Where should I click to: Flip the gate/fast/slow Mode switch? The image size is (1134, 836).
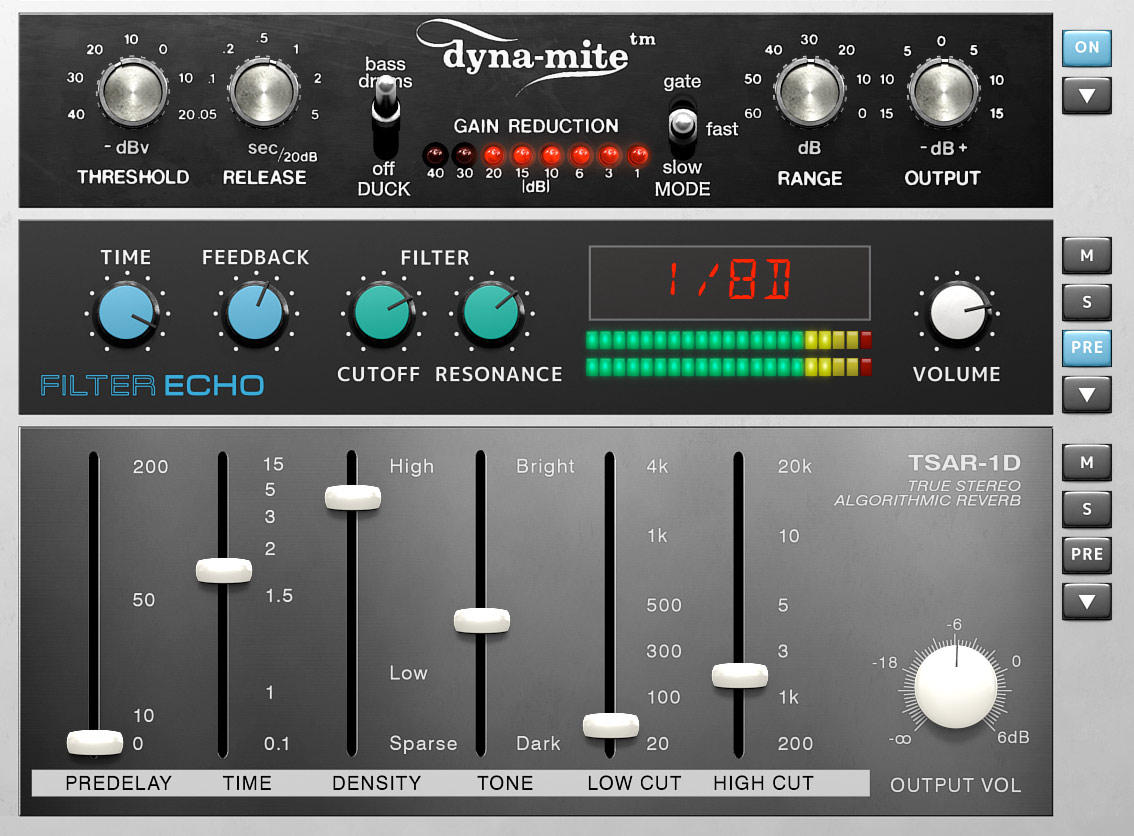click(683, 126)
